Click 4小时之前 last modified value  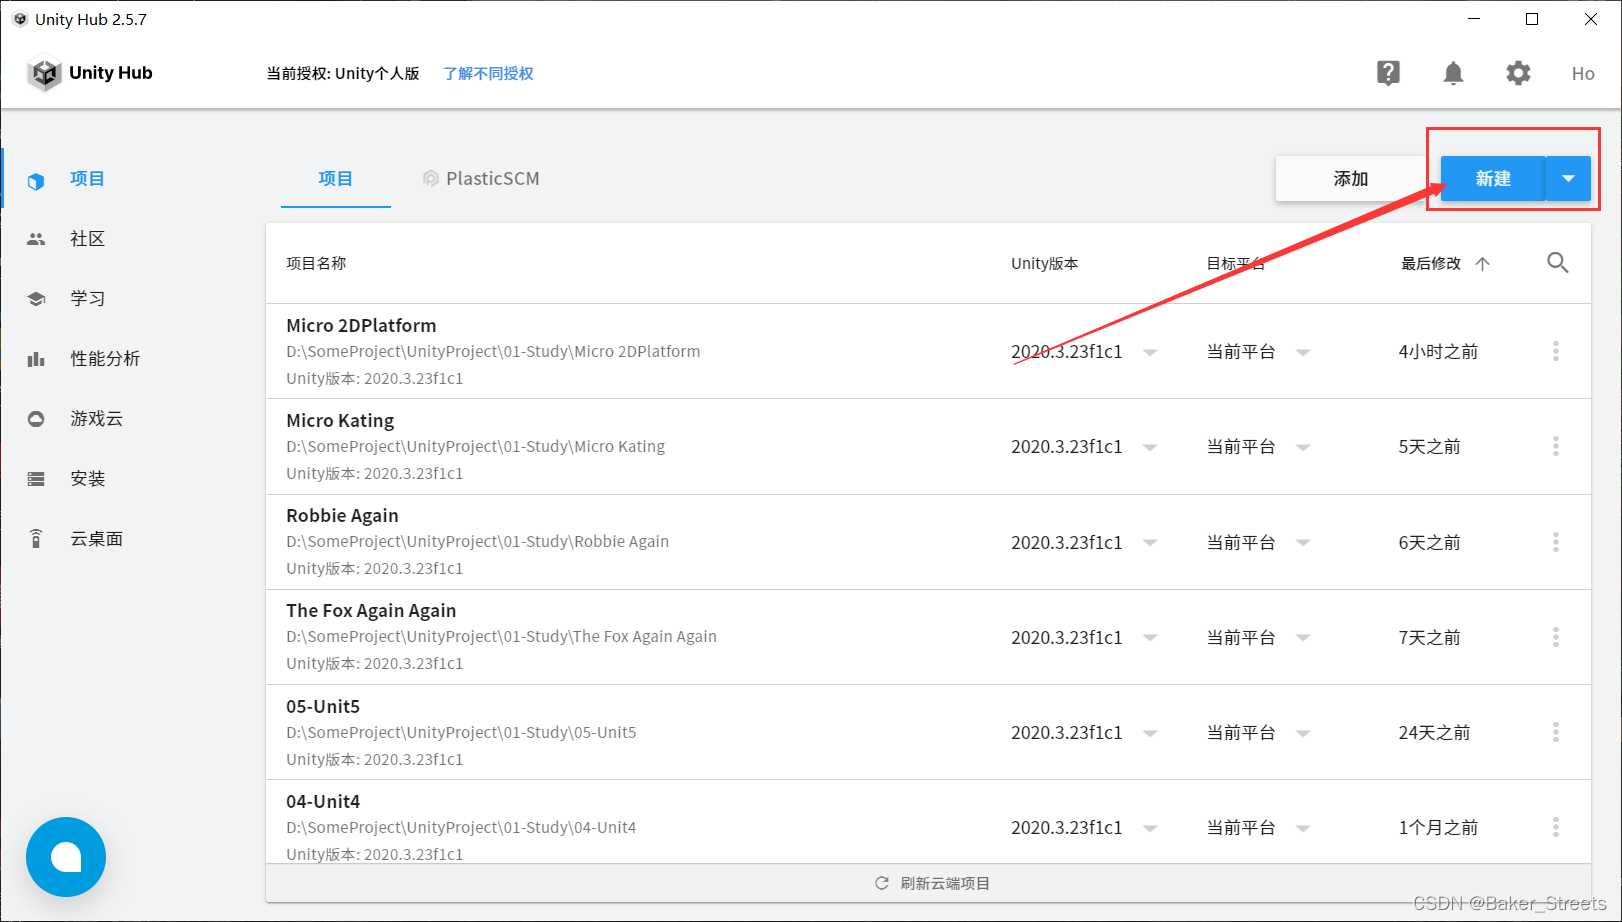[x=1438, y=352]
